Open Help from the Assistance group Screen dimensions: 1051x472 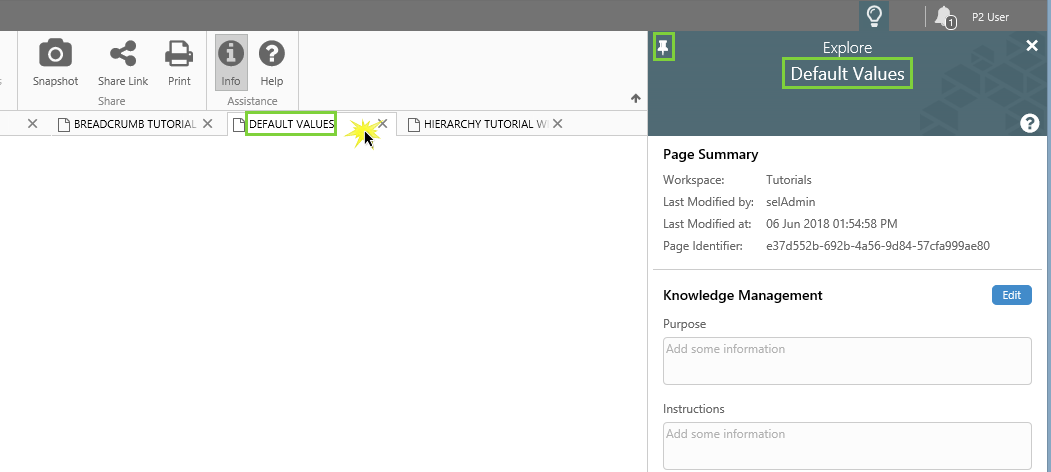click(271, 54)
